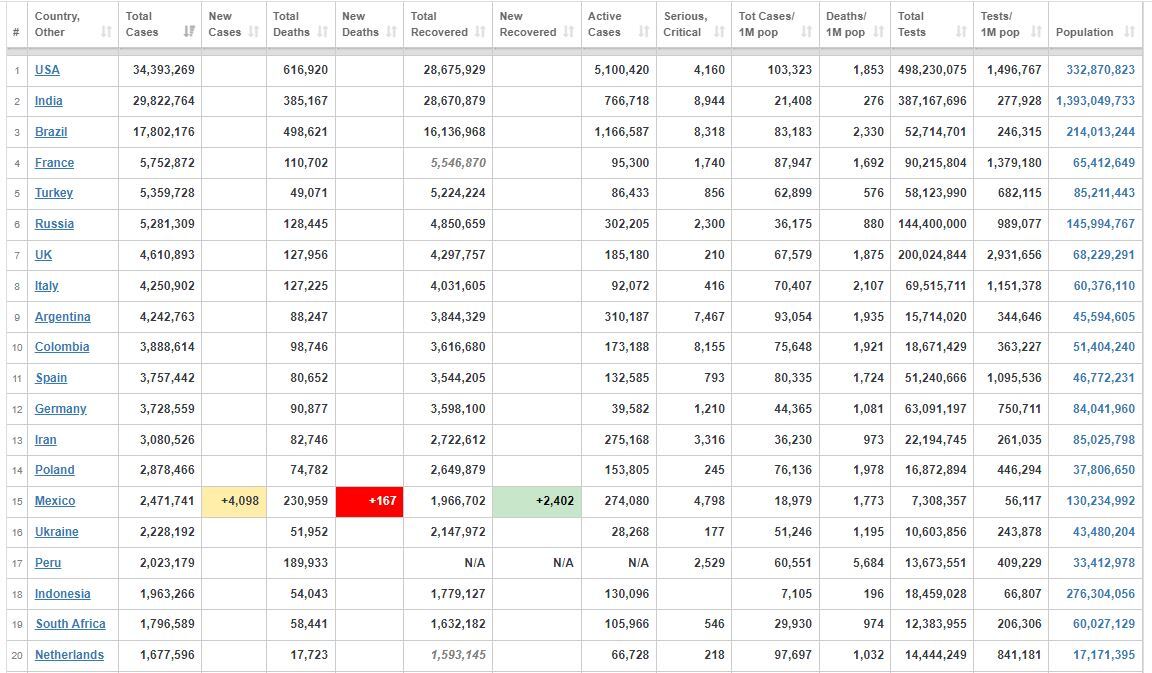Open USA population link 332,870,823
This screenshot has width=1152, height=673.
[x=1101, y=70]
